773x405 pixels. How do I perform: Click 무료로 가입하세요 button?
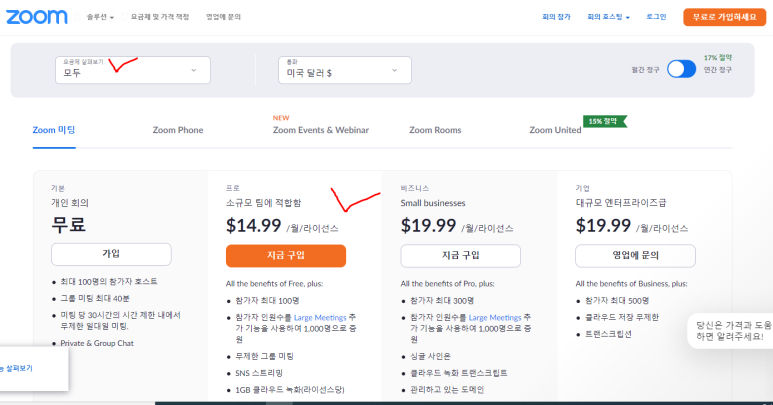(724, 17)
